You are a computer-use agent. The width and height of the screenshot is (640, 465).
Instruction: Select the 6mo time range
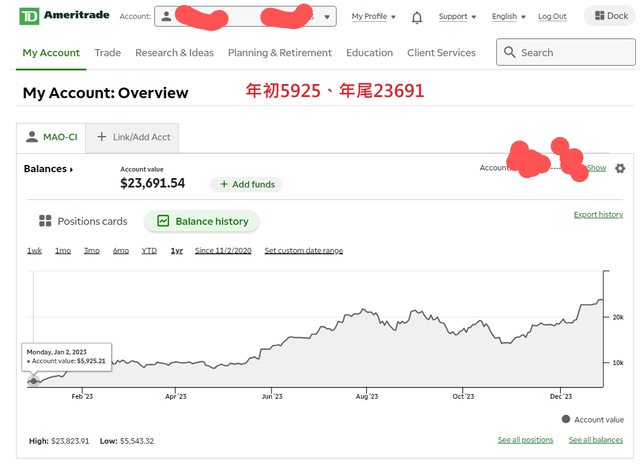[x=121, y=250]
